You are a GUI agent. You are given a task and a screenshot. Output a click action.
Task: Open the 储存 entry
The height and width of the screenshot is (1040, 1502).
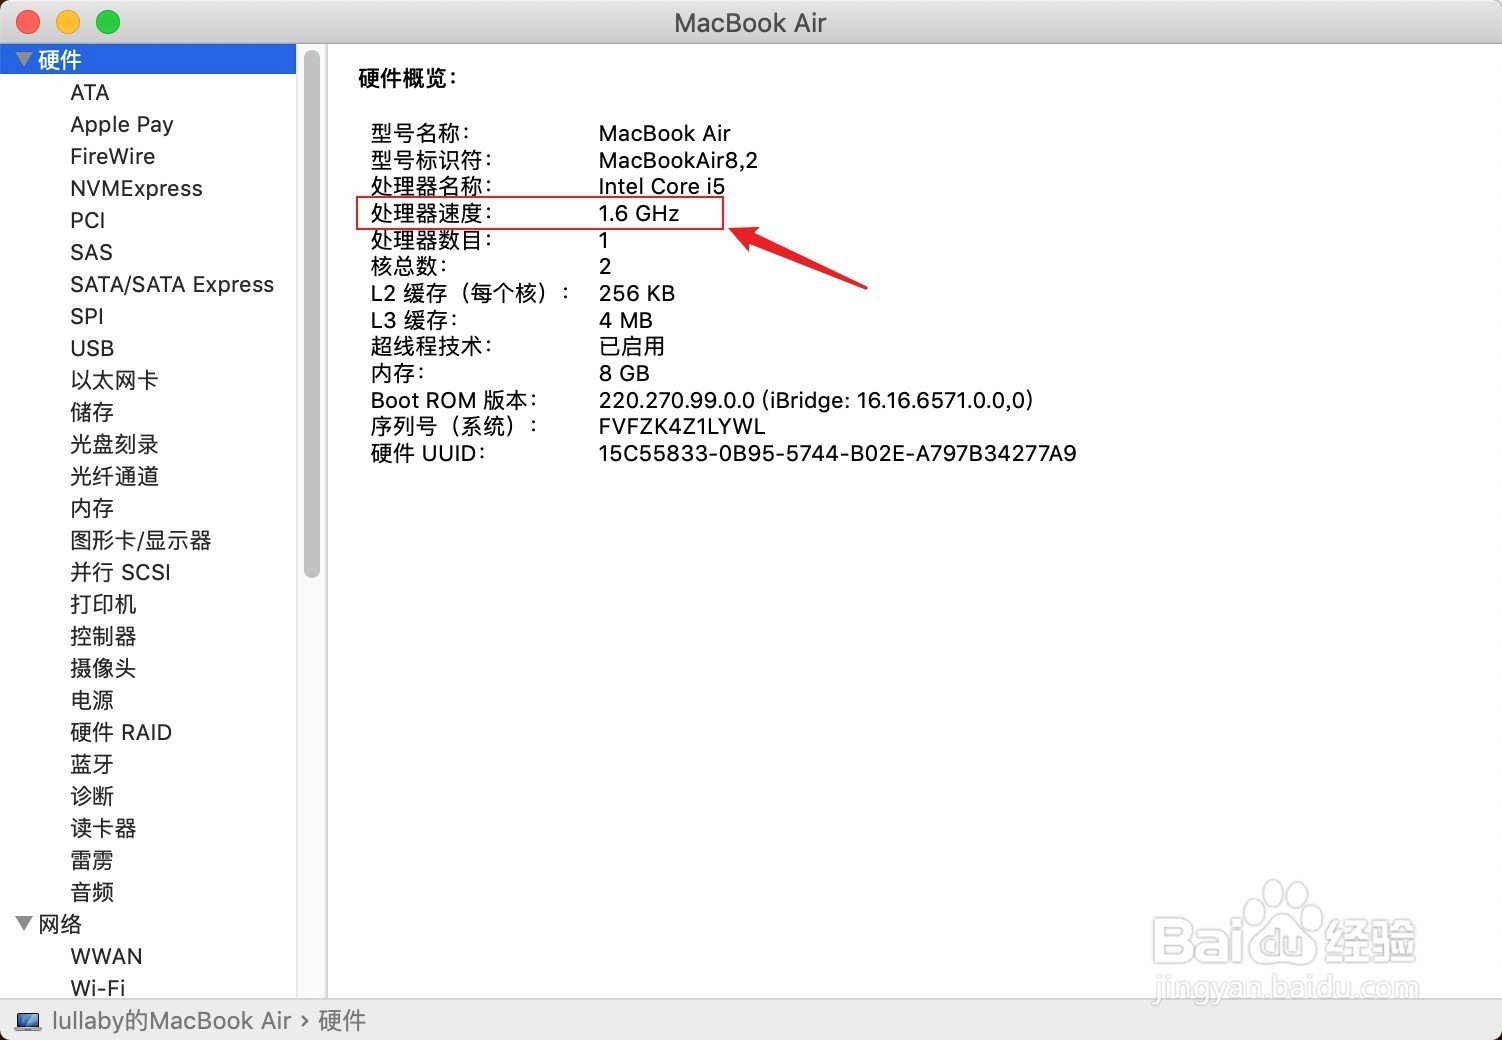(x=92, y=412)
